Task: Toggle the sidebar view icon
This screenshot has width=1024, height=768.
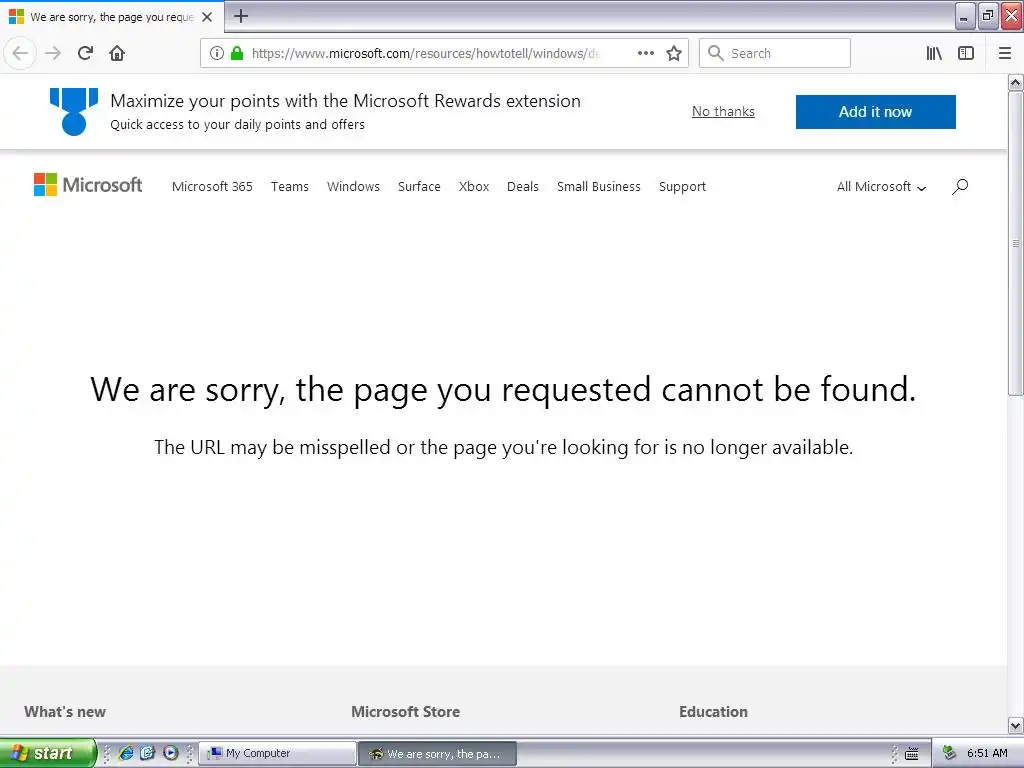Action: click(x=966, y=53)
